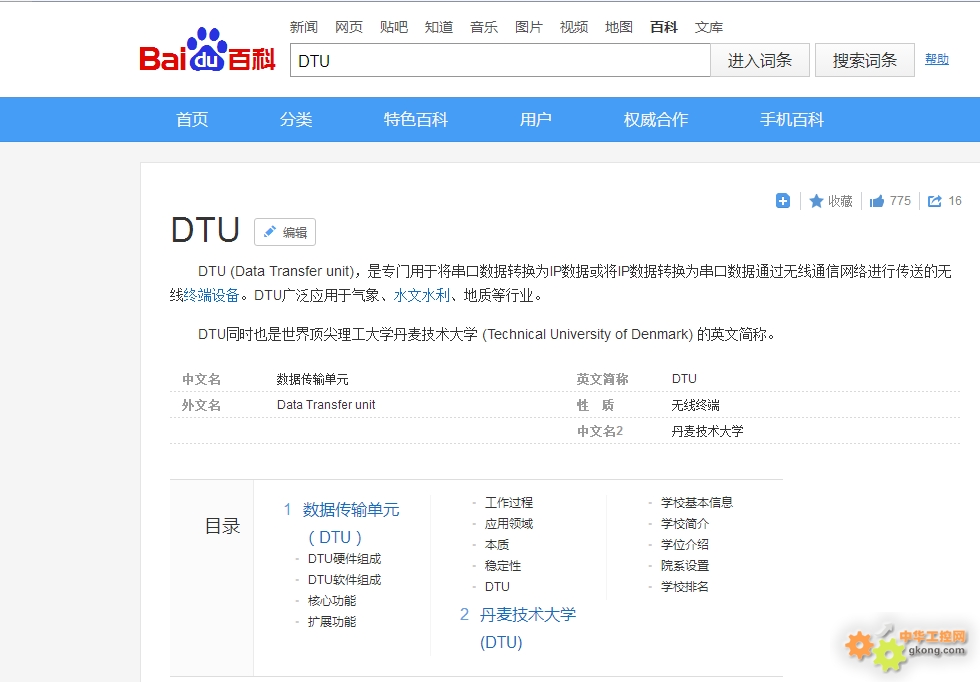Screen dimensions: 980x682
Task: Click the 进入词条 button
Action: click(760, 60)
